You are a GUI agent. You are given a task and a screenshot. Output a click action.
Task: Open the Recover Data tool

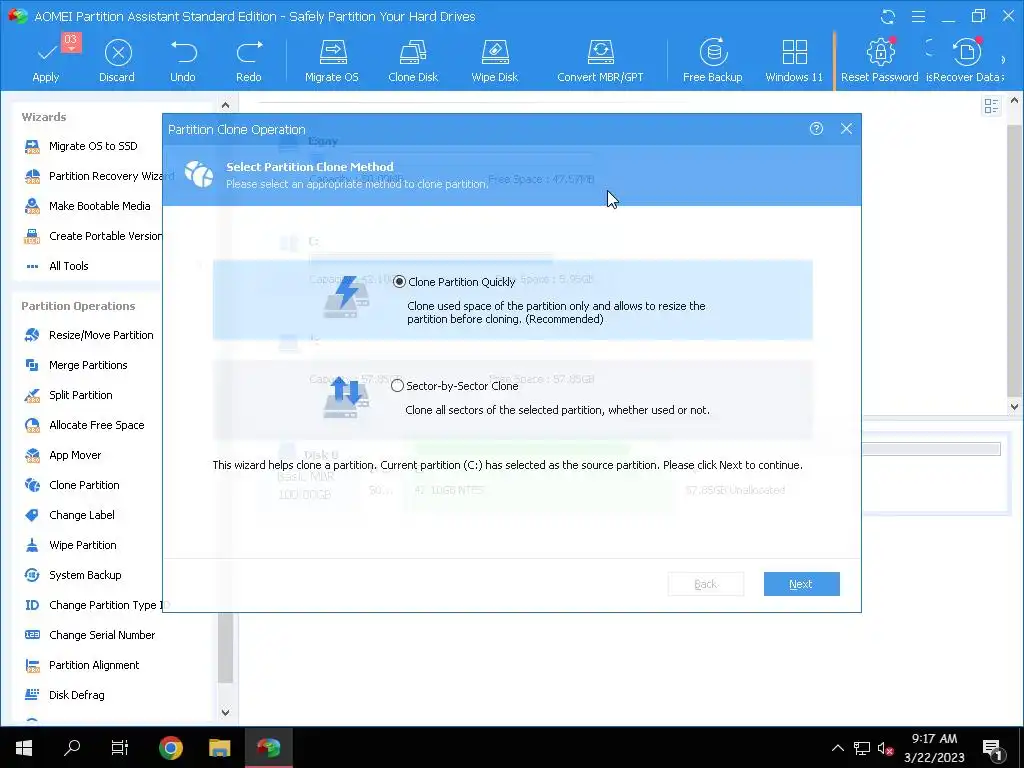[x=964, y=61]
